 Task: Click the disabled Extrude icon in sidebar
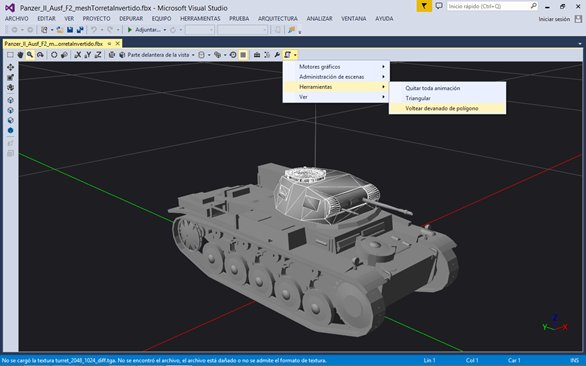[10, 143]
